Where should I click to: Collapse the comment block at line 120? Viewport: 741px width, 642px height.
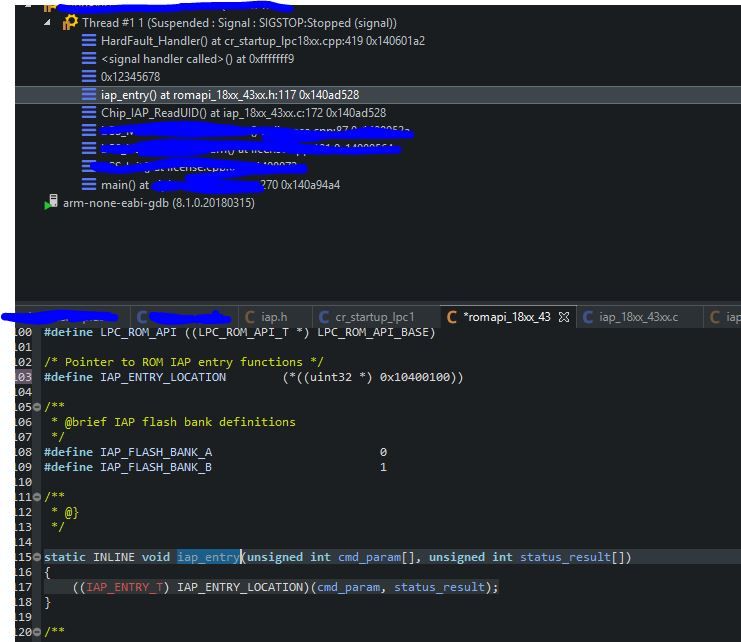click(37, 632)
